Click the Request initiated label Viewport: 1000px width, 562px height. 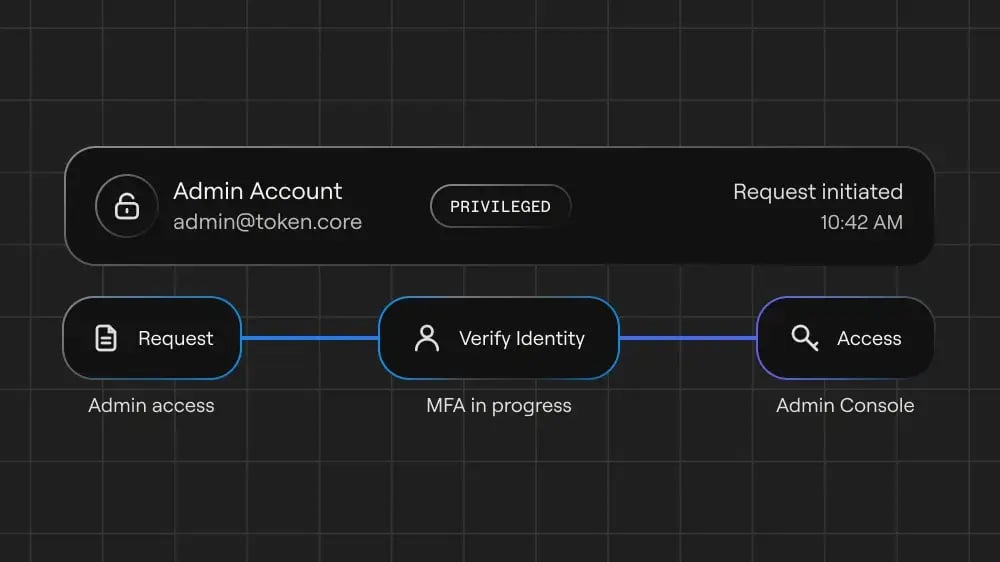[x=818, y=191]
